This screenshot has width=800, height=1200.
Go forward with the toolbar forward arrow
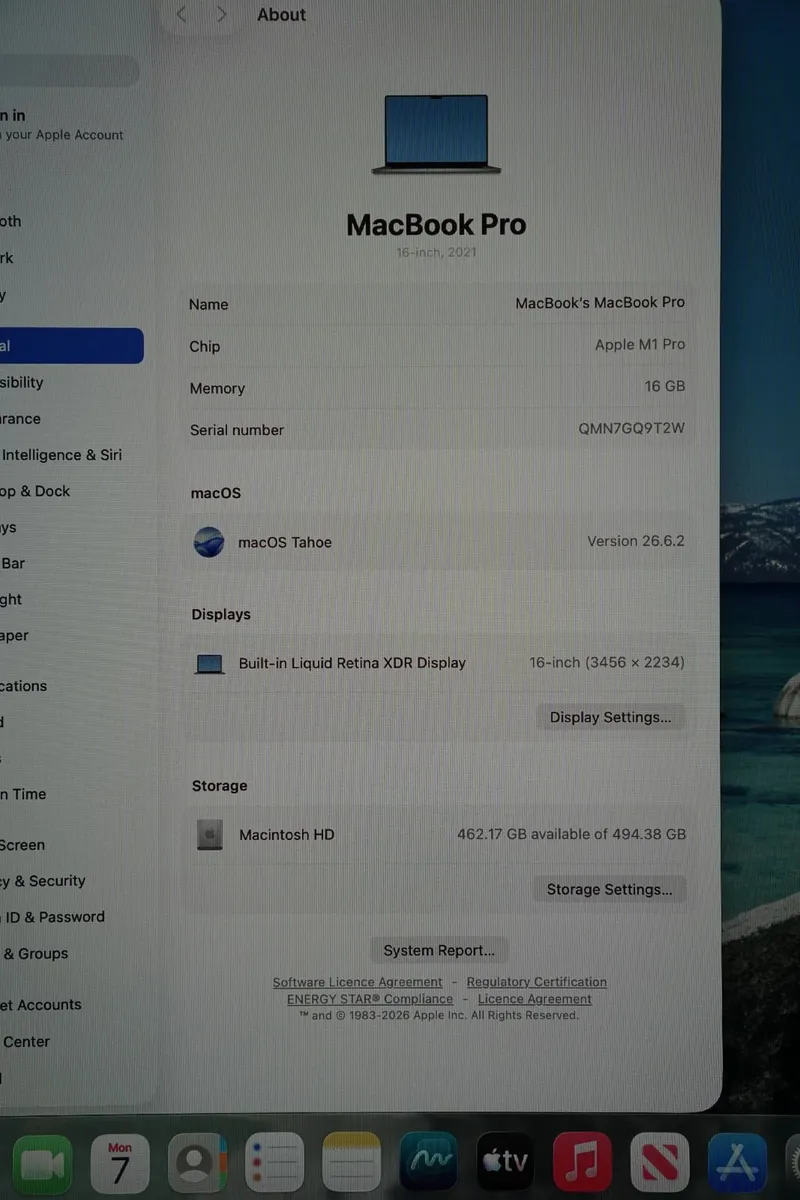tap(221, 14)
